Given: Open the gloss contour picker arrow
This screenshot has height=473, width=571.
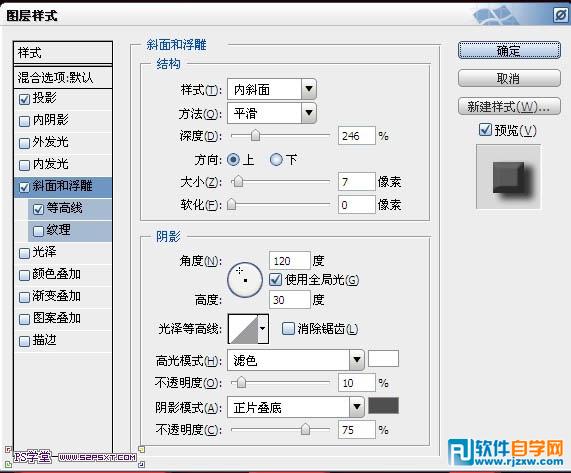Looking at the screenshot, I should click(x=263, y=329).
